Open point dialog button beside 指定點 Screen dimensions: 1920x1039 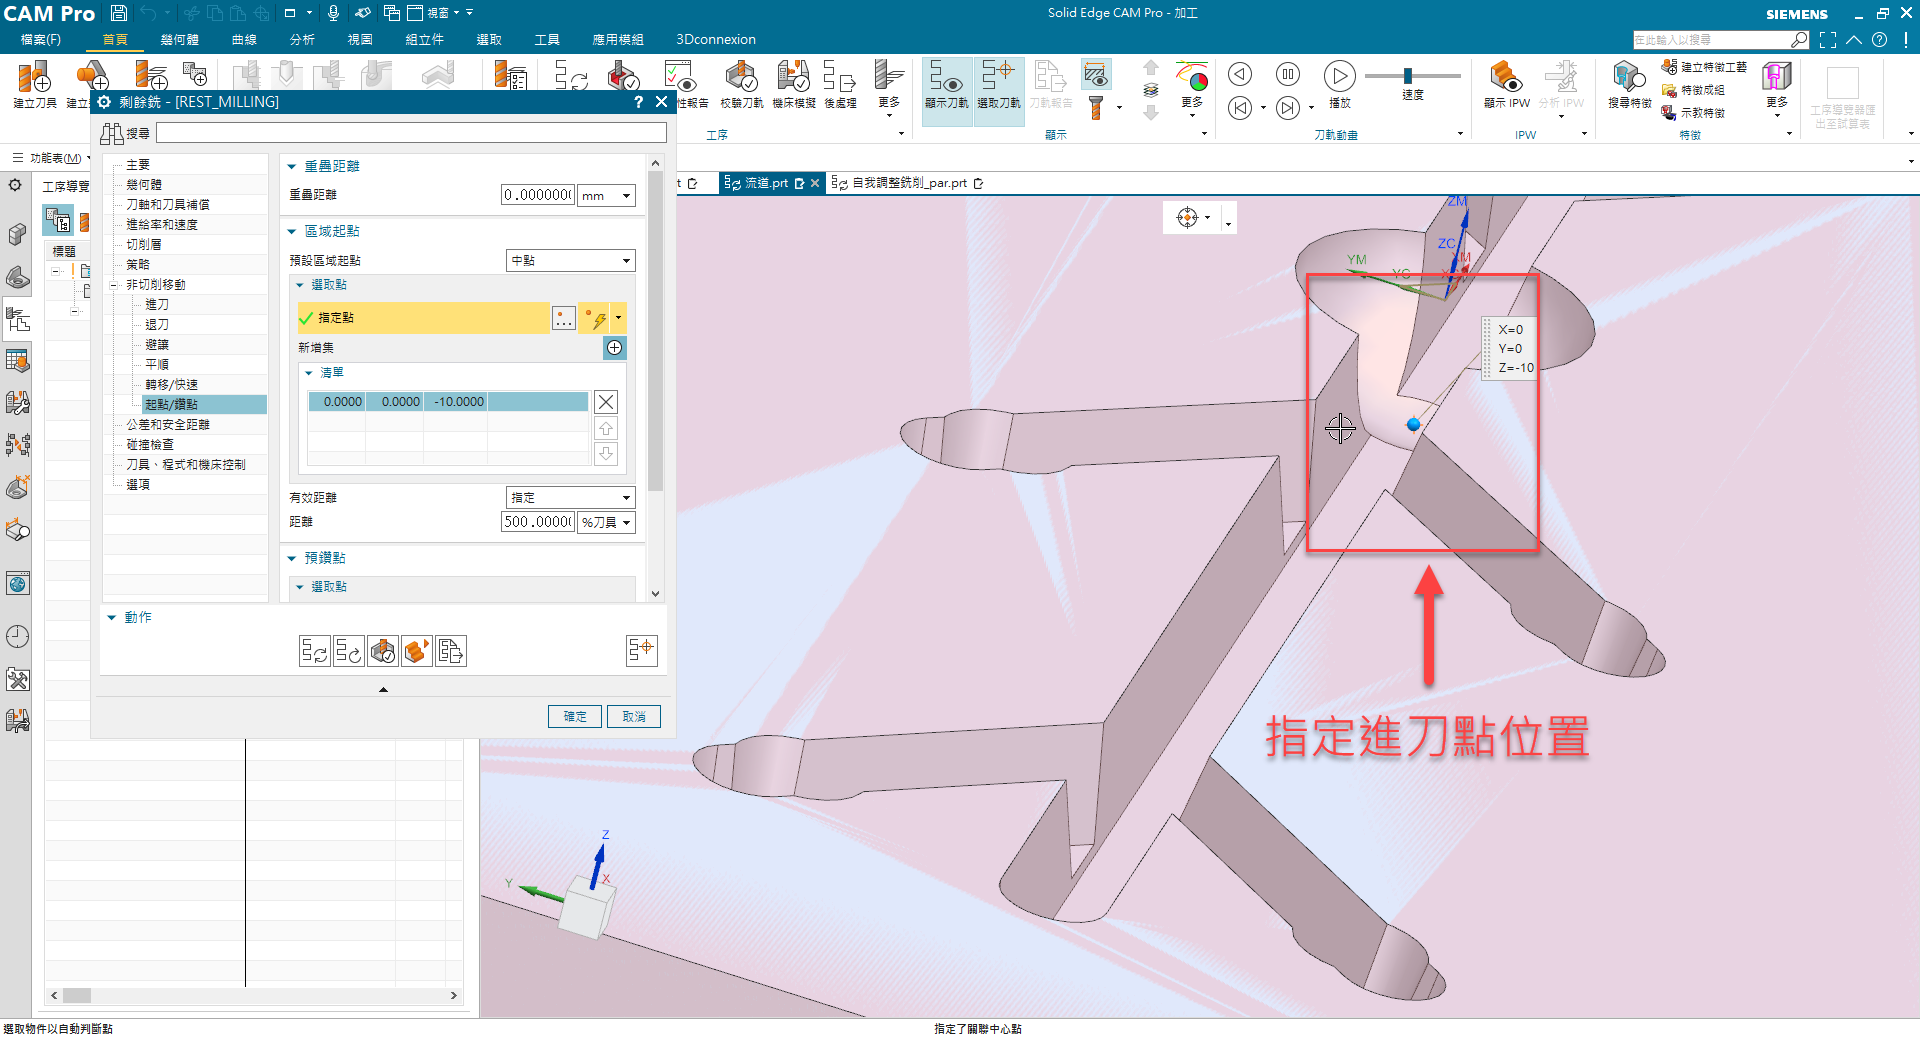click(x=564, y=318)
